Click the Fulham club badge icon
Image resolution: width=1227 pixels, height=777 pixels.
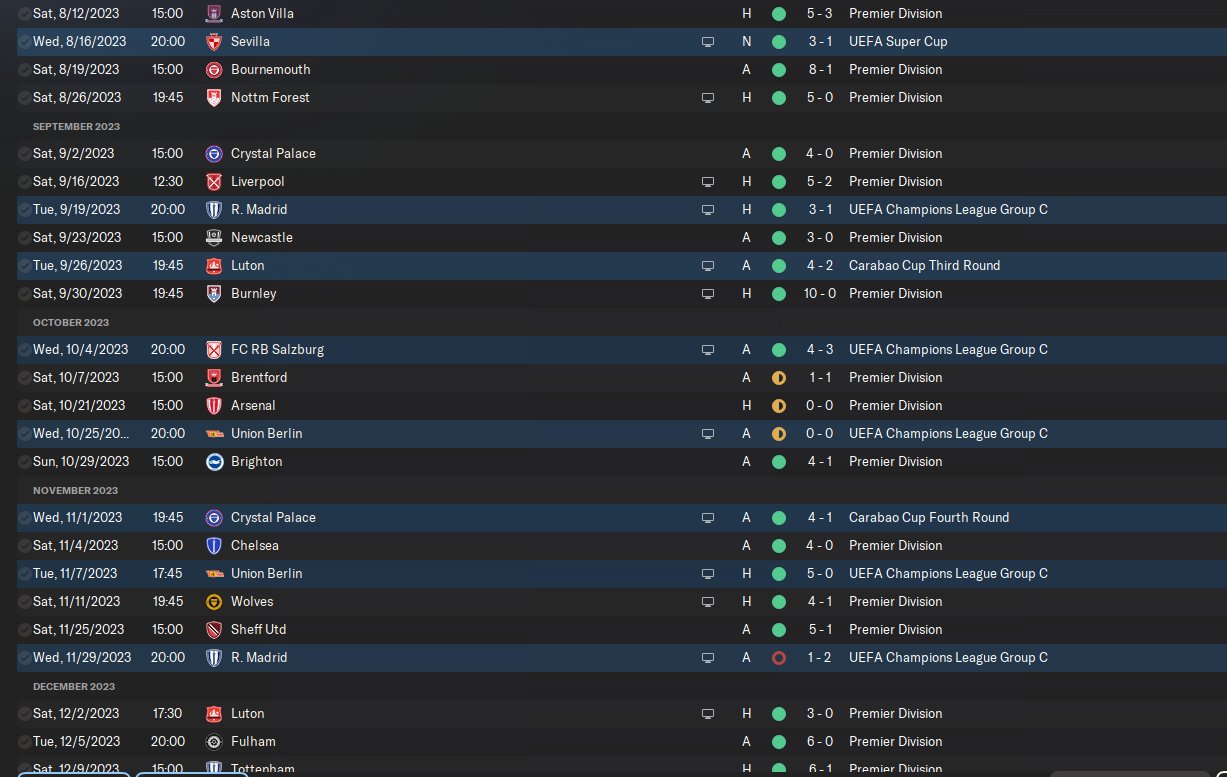[x=213, y=742]
